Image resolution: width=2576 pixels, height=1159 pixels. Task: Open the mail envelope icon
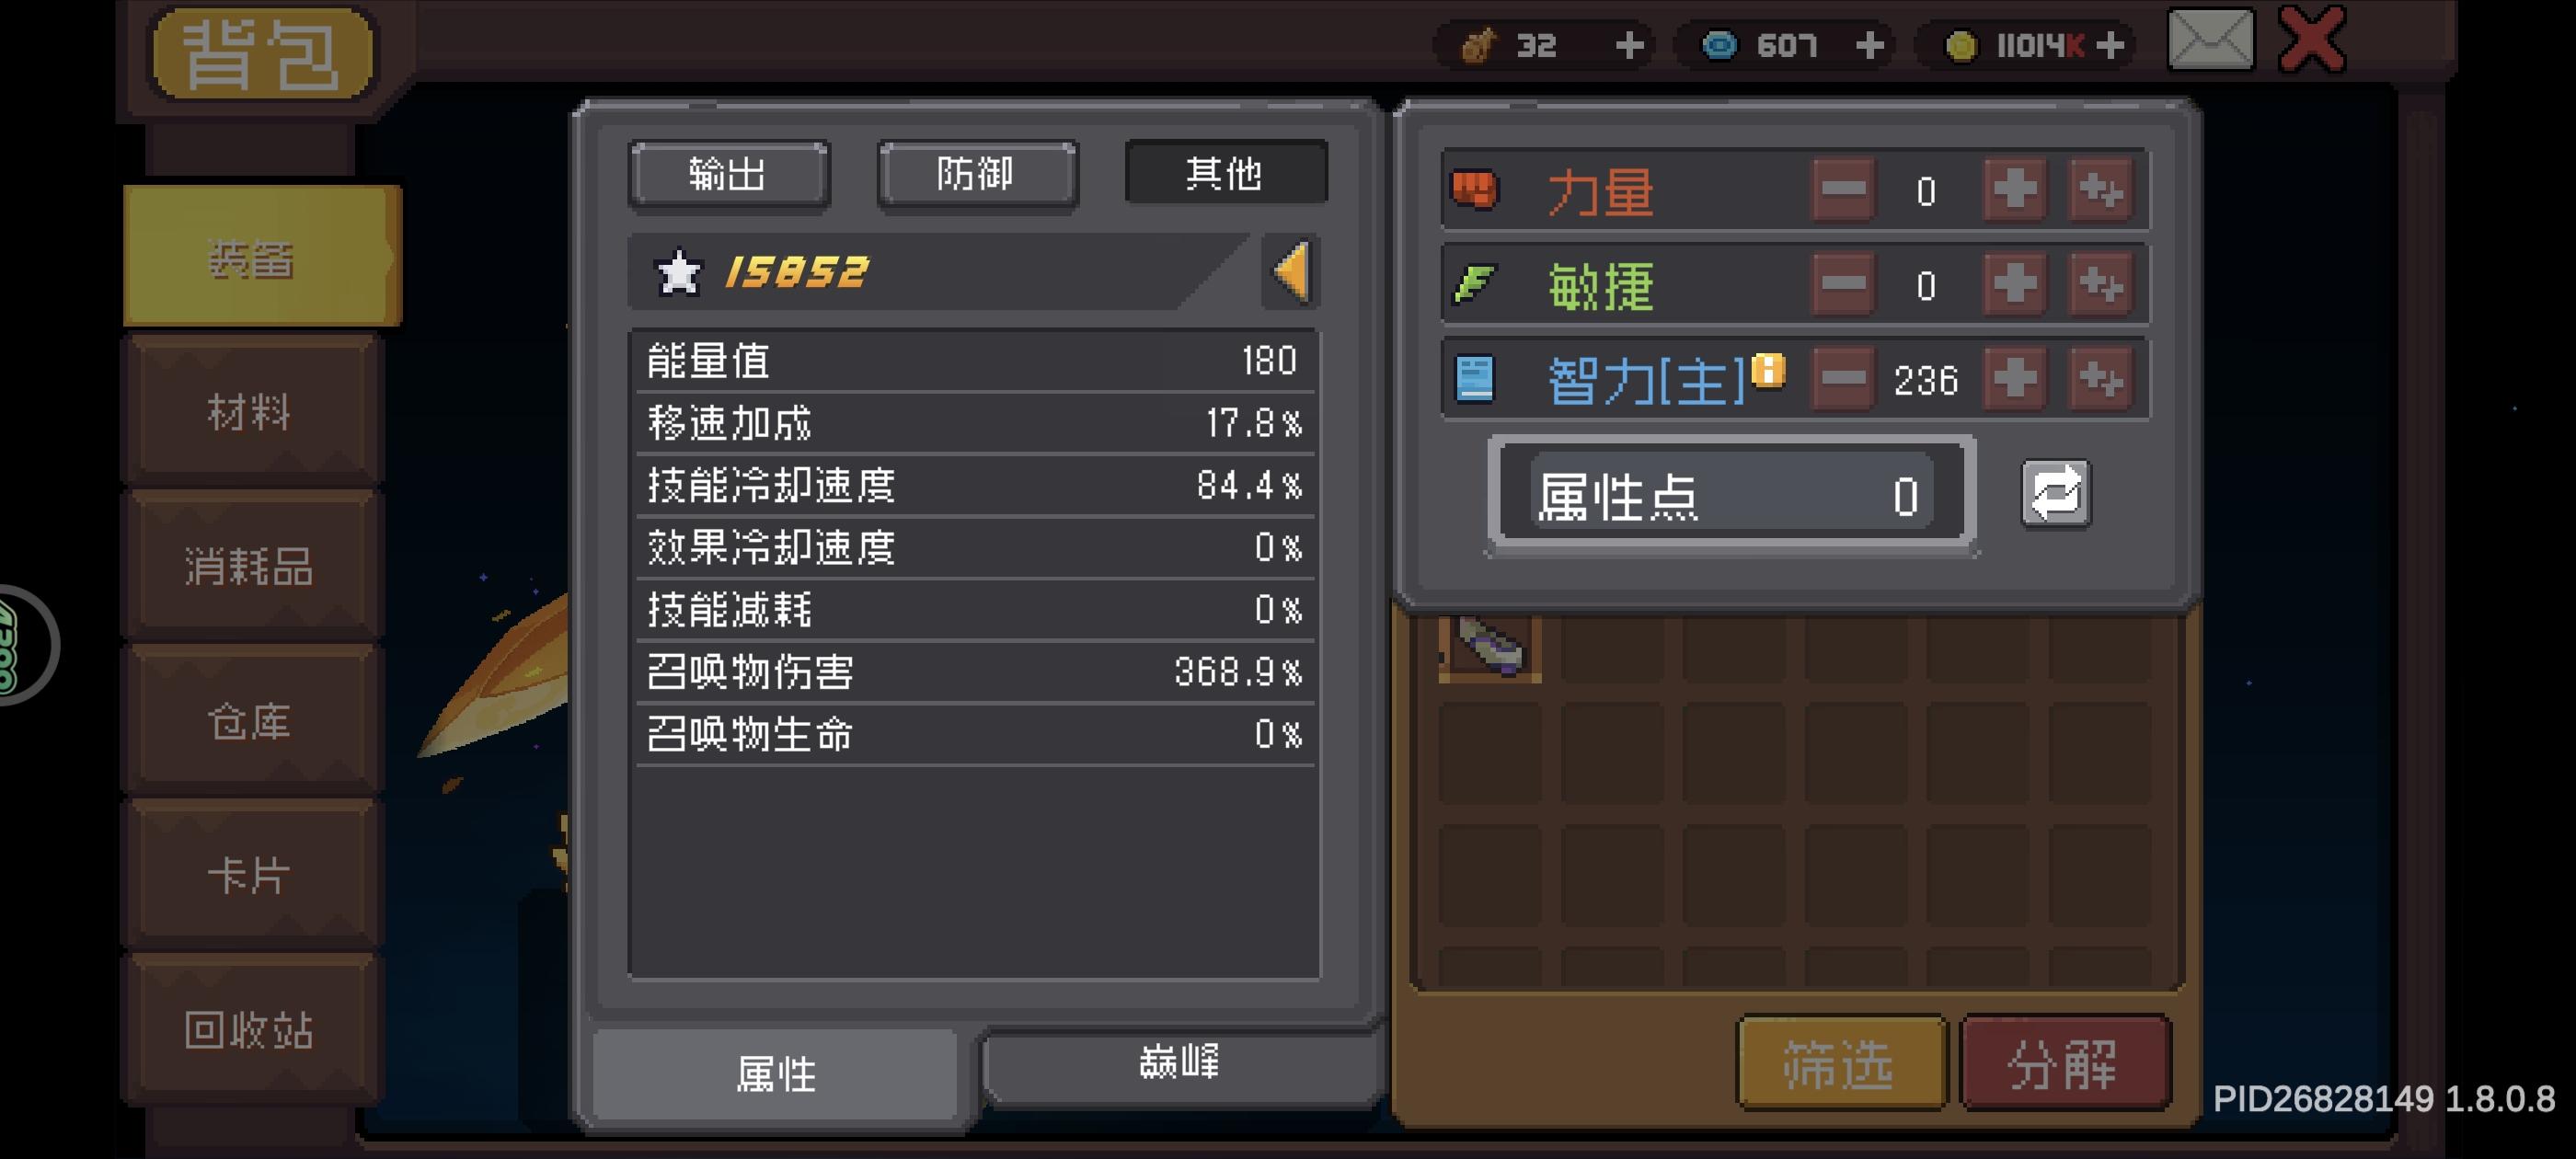click(x=2210, y=40)
